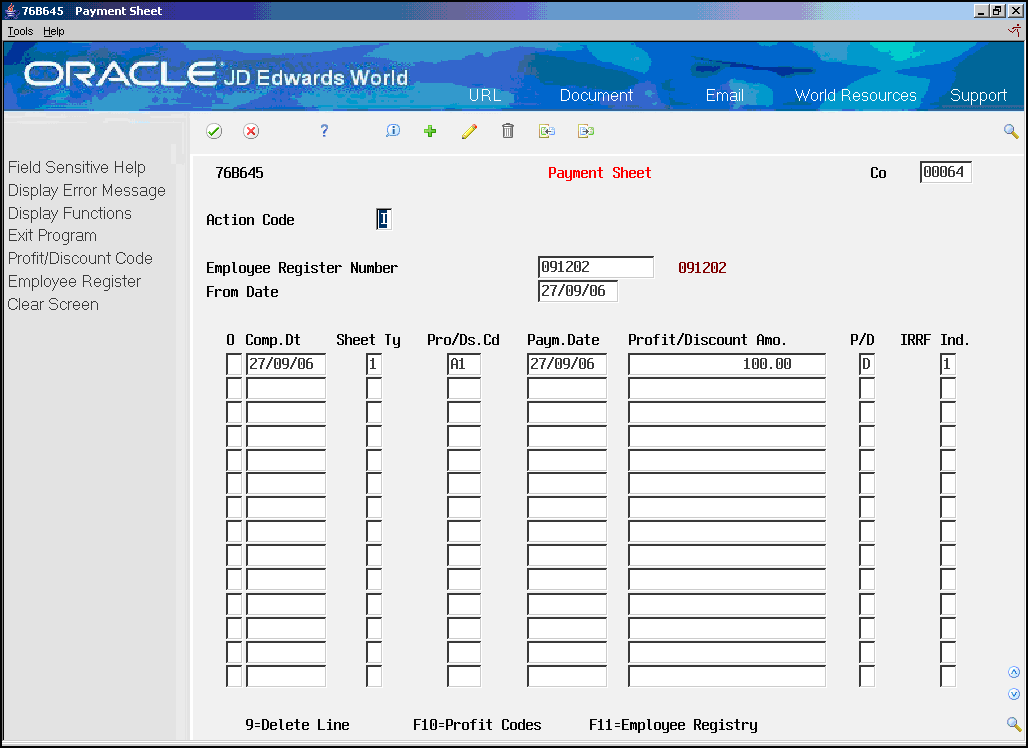Screen dimensions: 1028x748
Task: Click the Inquire info icon in toolbar
Action: tap(393, 130)
